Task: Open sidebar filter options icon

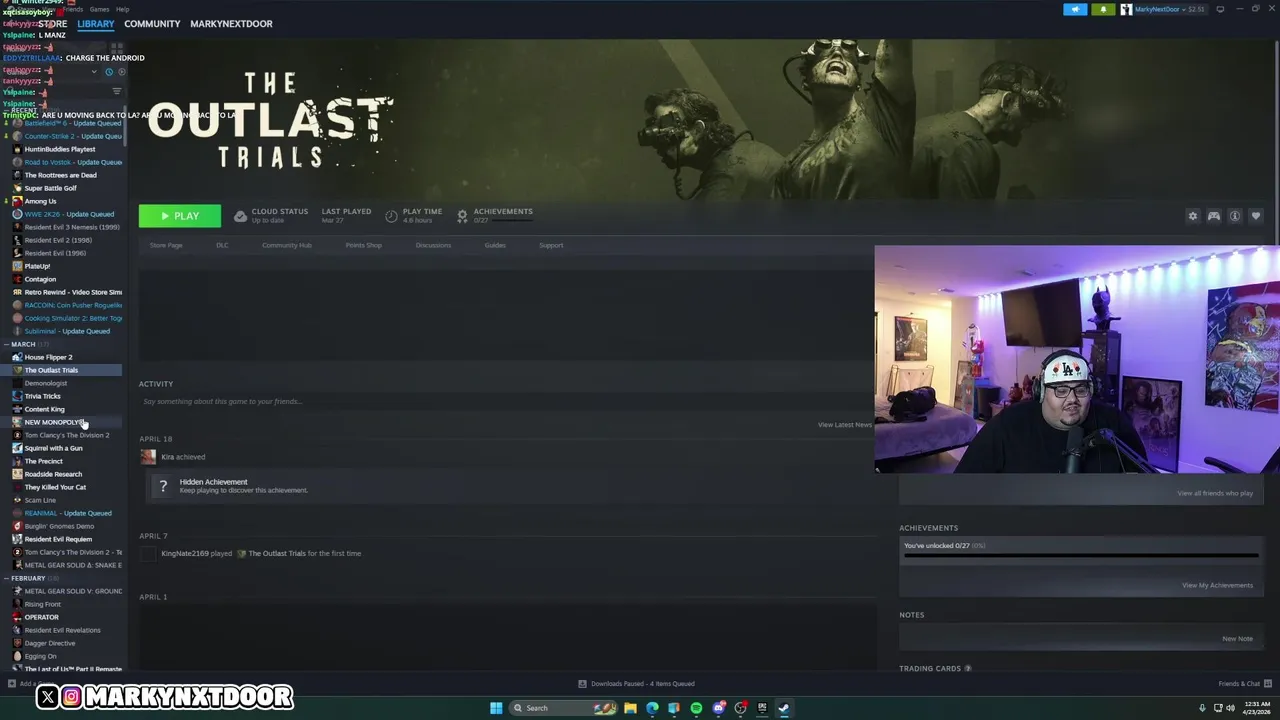Action: (x=116, y=91)
